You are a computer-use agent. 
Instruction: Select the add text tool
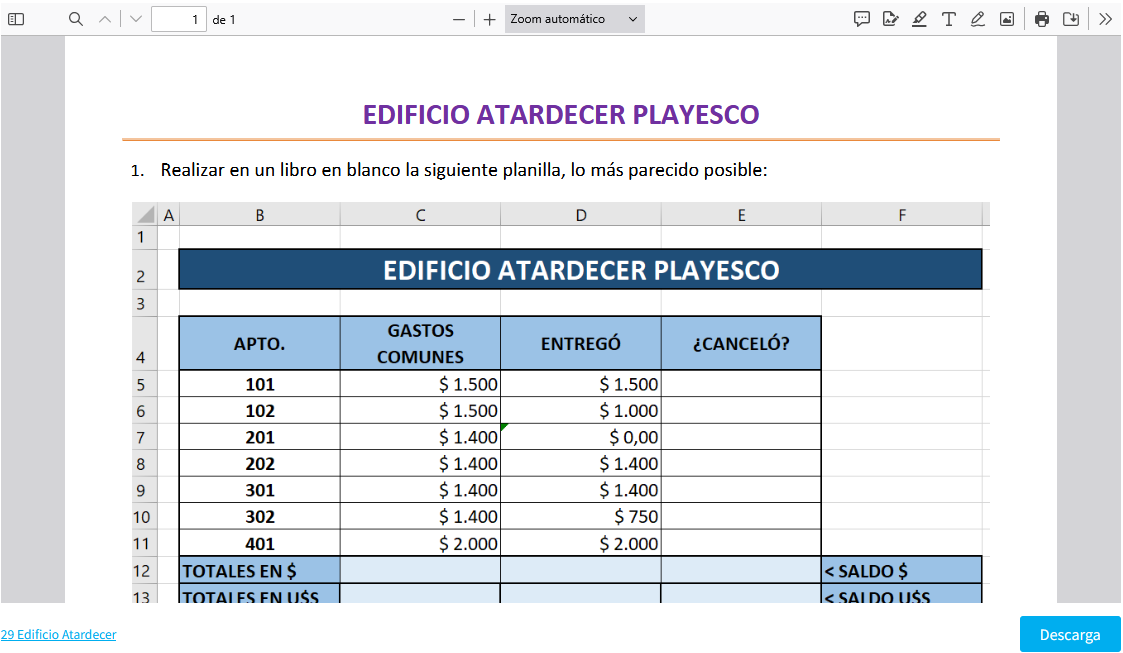(x=948, y=19)
